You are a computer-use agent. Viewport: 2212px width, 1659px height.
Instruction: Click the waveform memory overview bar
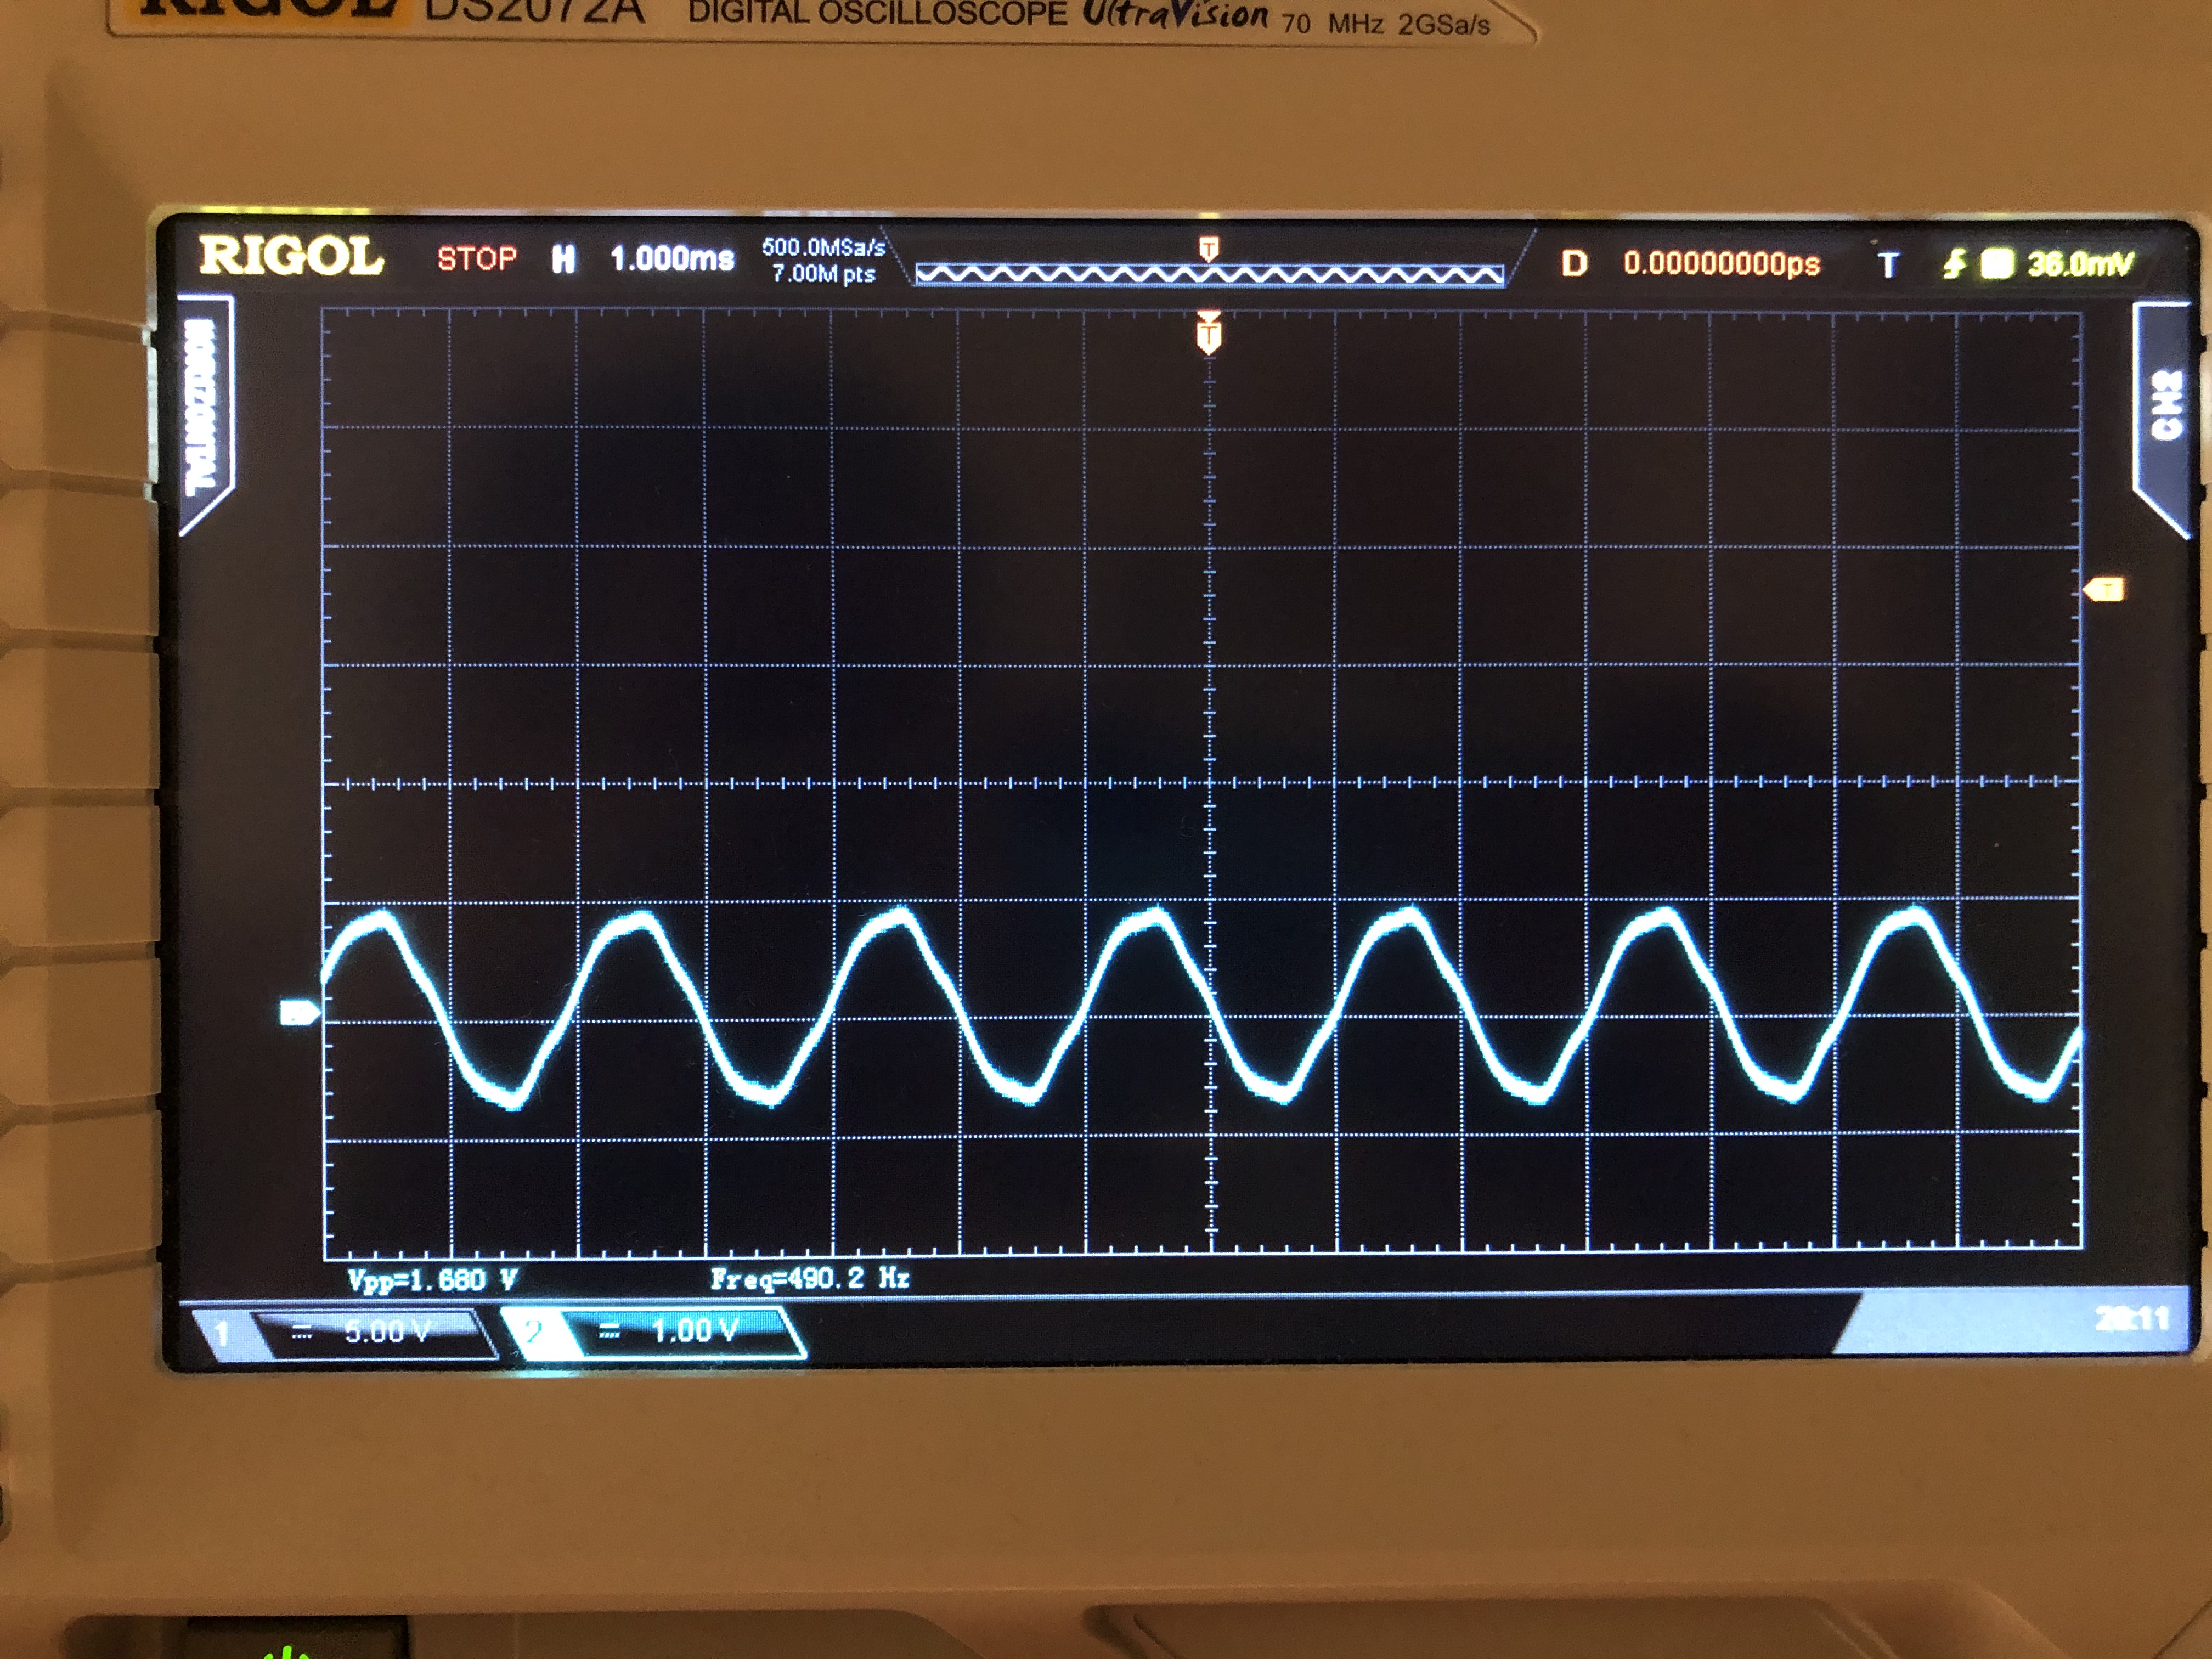click(1210, 274)
